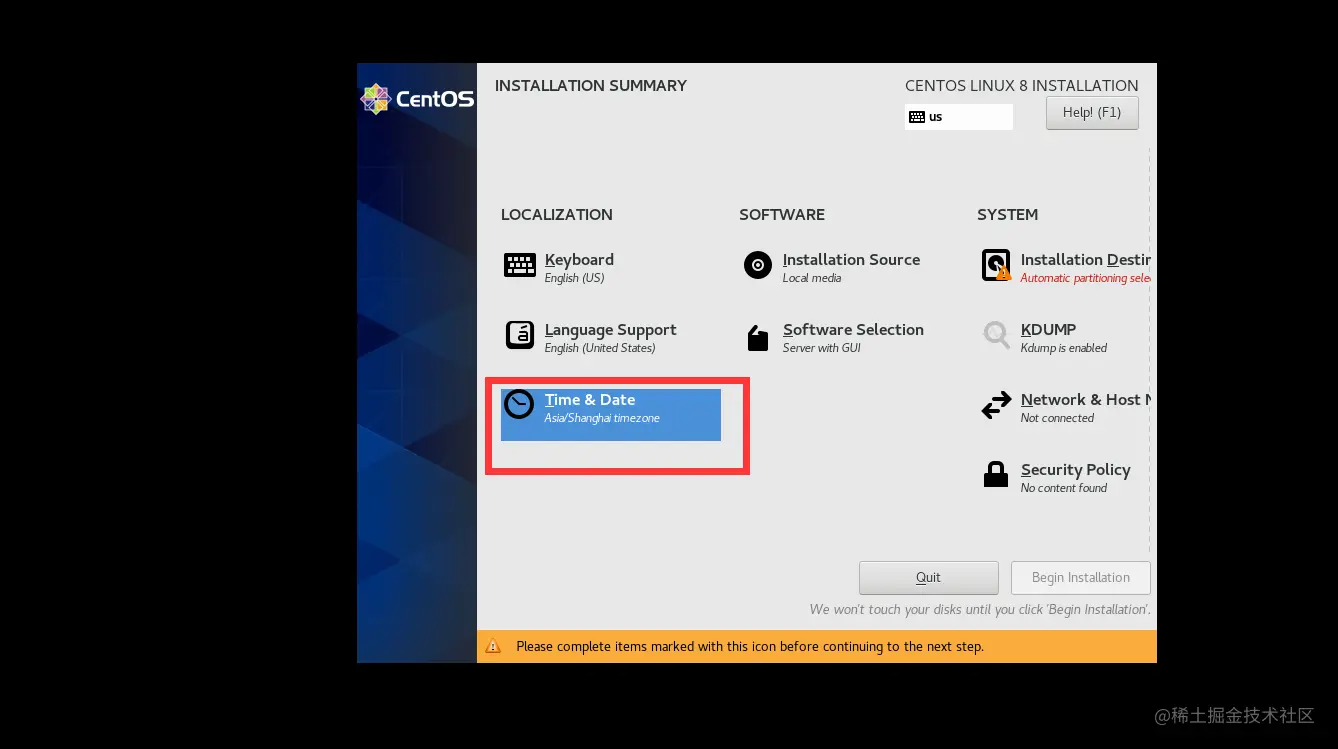The height and width of the screenshot is (749, 1338).
Task: Click the CentOS logo in the sidebar
Action: click(x=417, y=99)
